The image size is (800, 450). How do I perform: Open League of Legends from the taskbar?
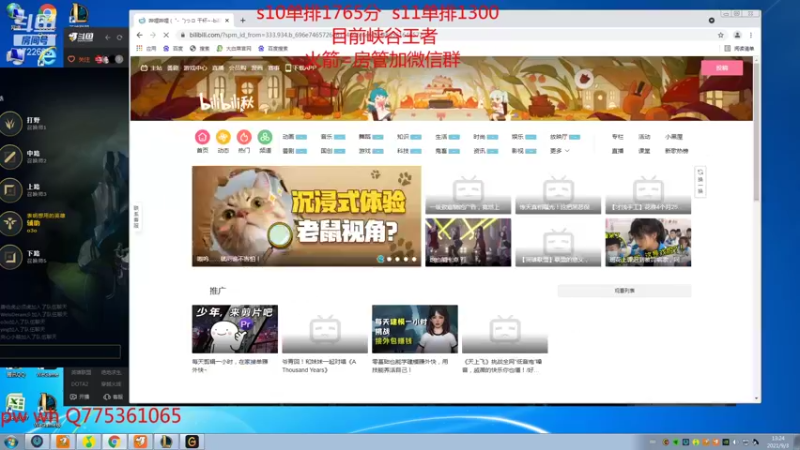[166, 441]
